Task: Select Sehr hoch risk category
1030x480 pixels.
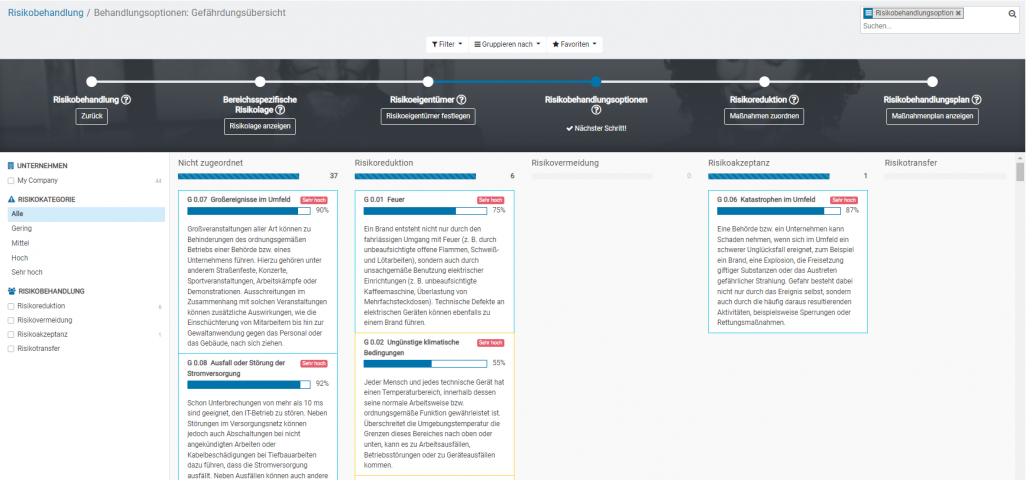Action: 27,272
